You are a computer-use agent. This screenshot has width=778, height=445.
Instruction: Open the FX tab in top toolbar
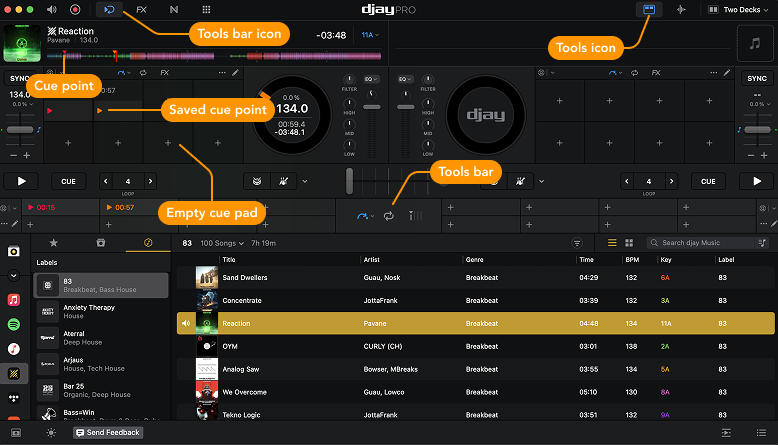point(141,9)
